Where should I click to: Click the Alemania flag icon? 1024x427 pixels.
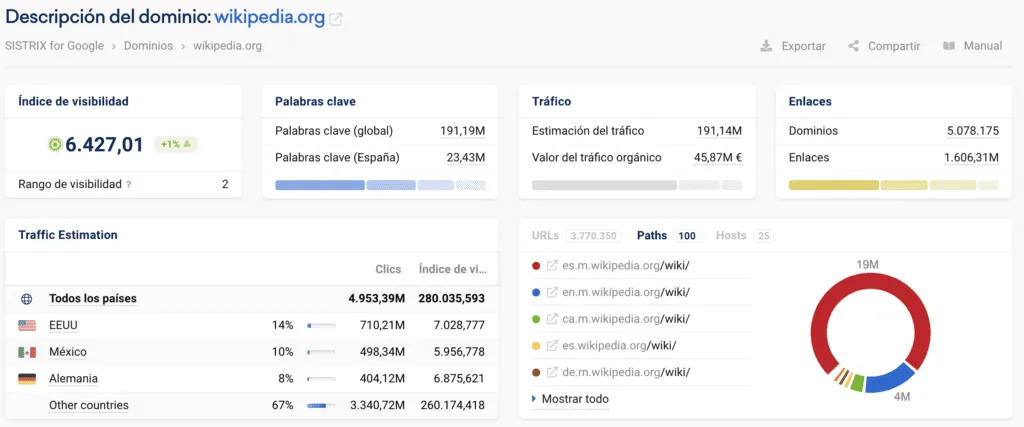[27, 379]
